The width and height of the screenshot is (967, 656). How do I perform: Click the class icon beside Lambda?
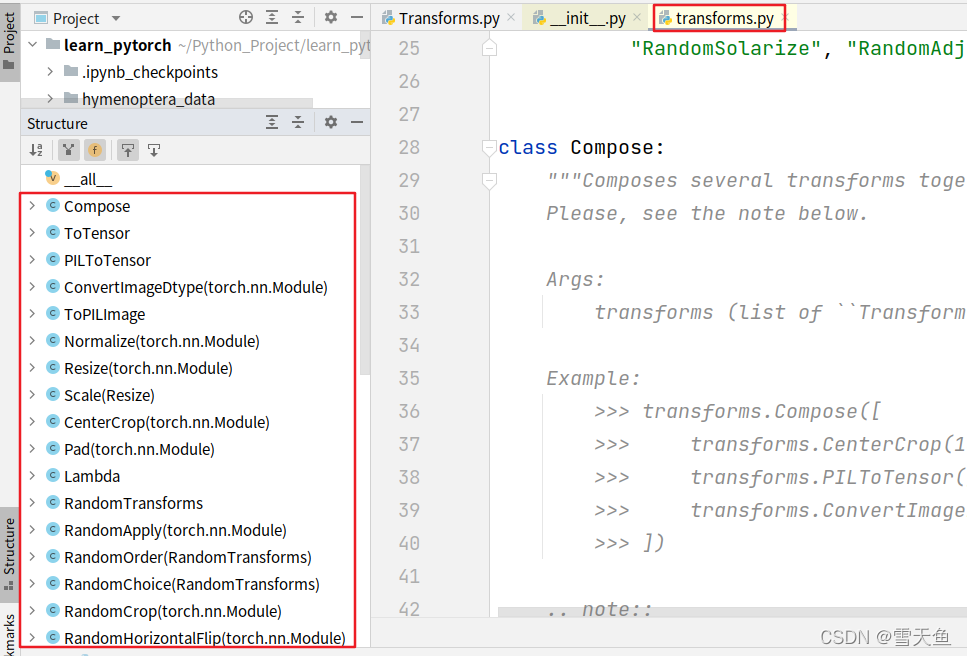pos(53,475)
